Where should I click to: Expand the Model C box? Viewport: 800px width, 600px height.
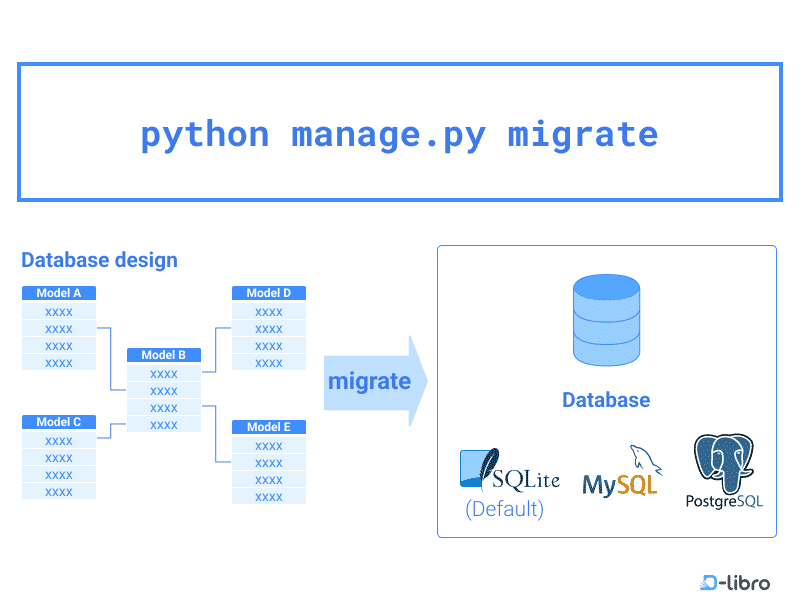pyautogui.click(x=58, y=422)
